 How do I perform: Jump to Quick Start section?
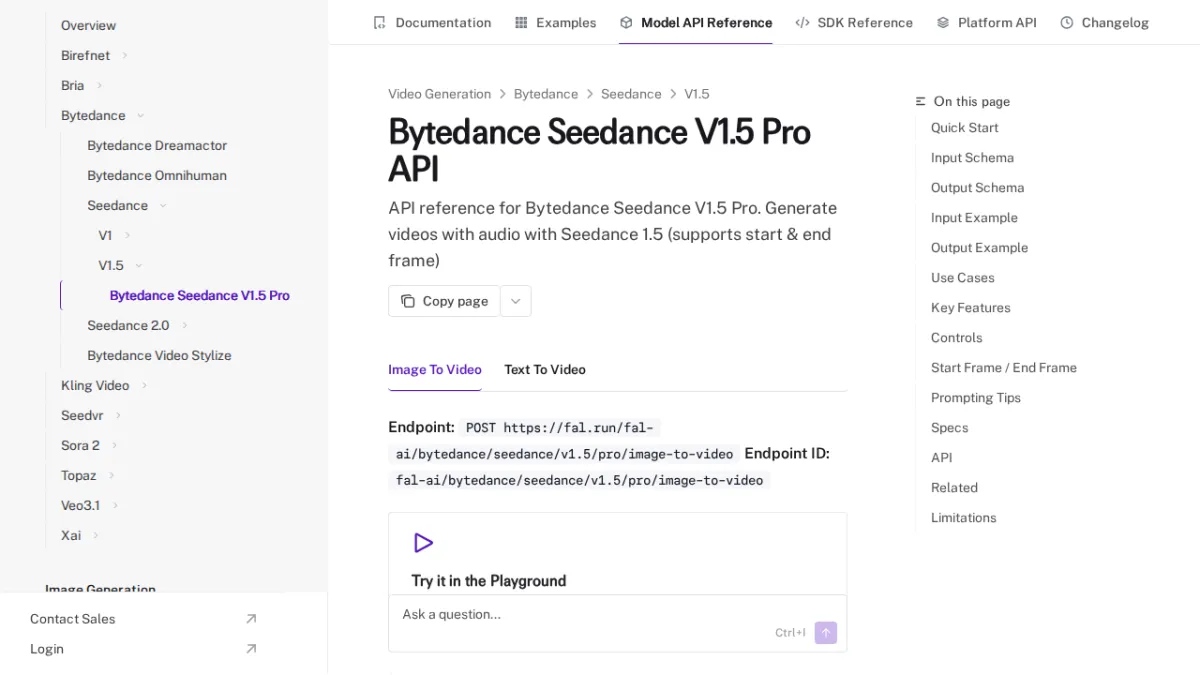pos(965,127)
